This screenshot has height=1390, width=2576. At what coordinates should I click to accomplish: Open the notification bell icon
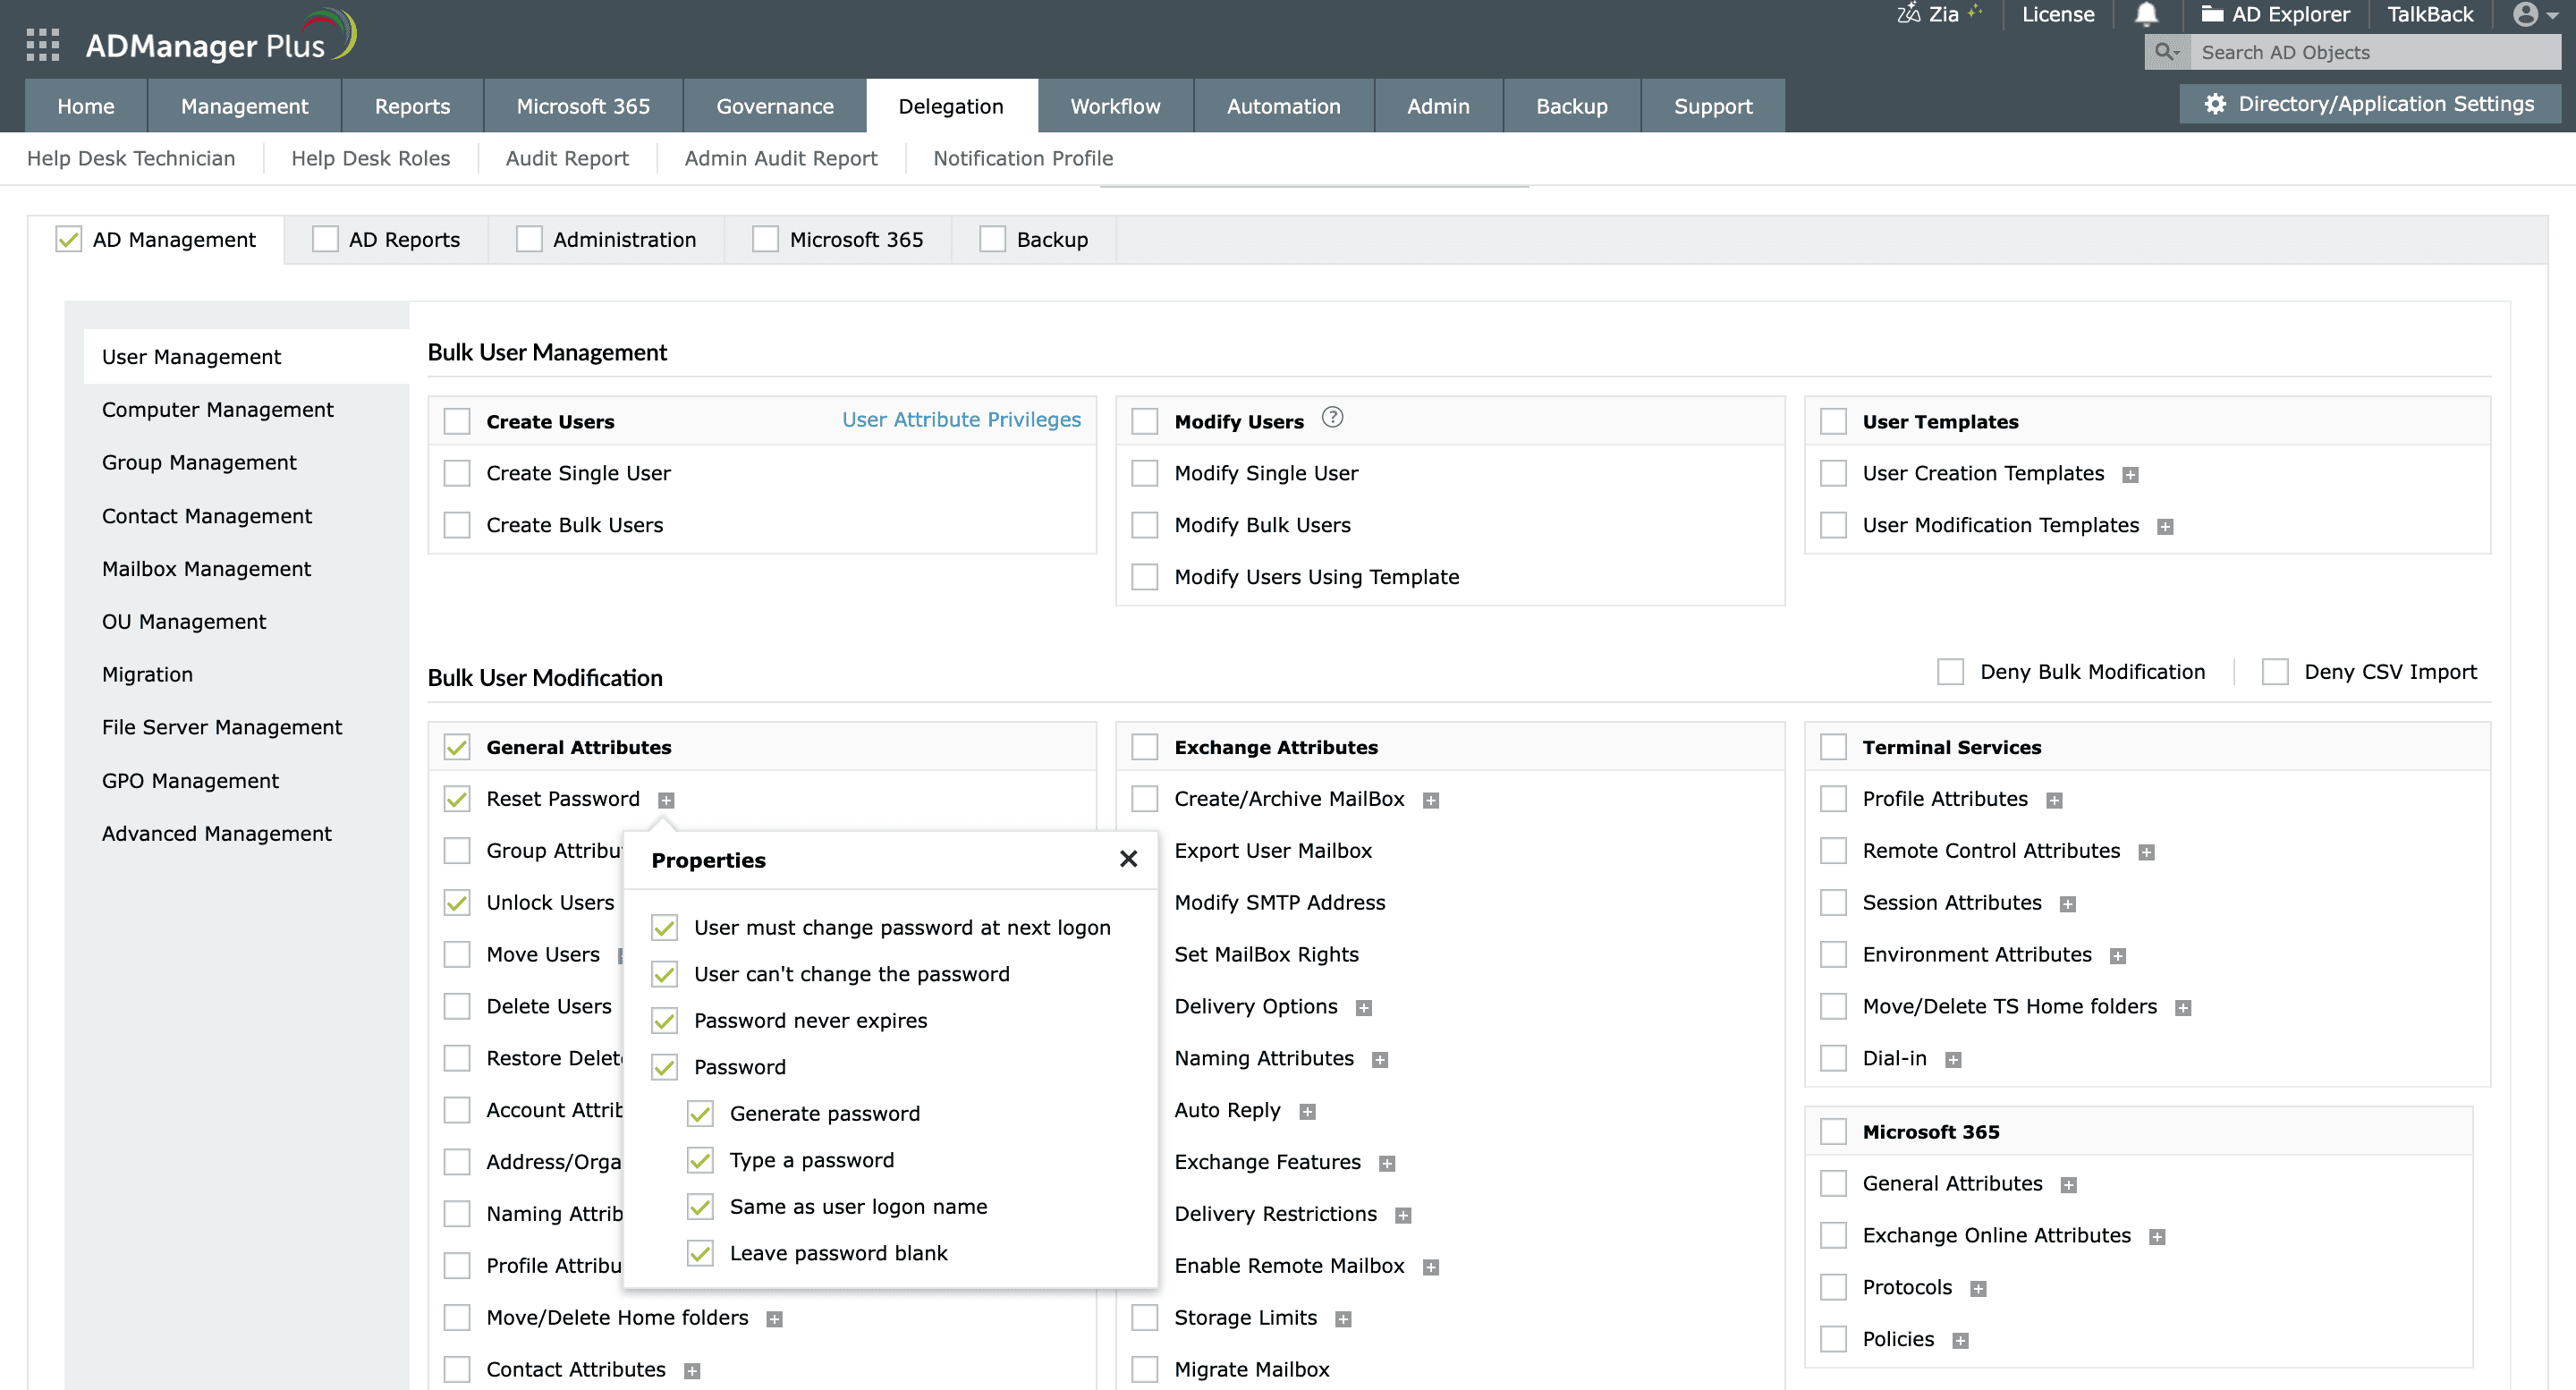click(2146, 14)
